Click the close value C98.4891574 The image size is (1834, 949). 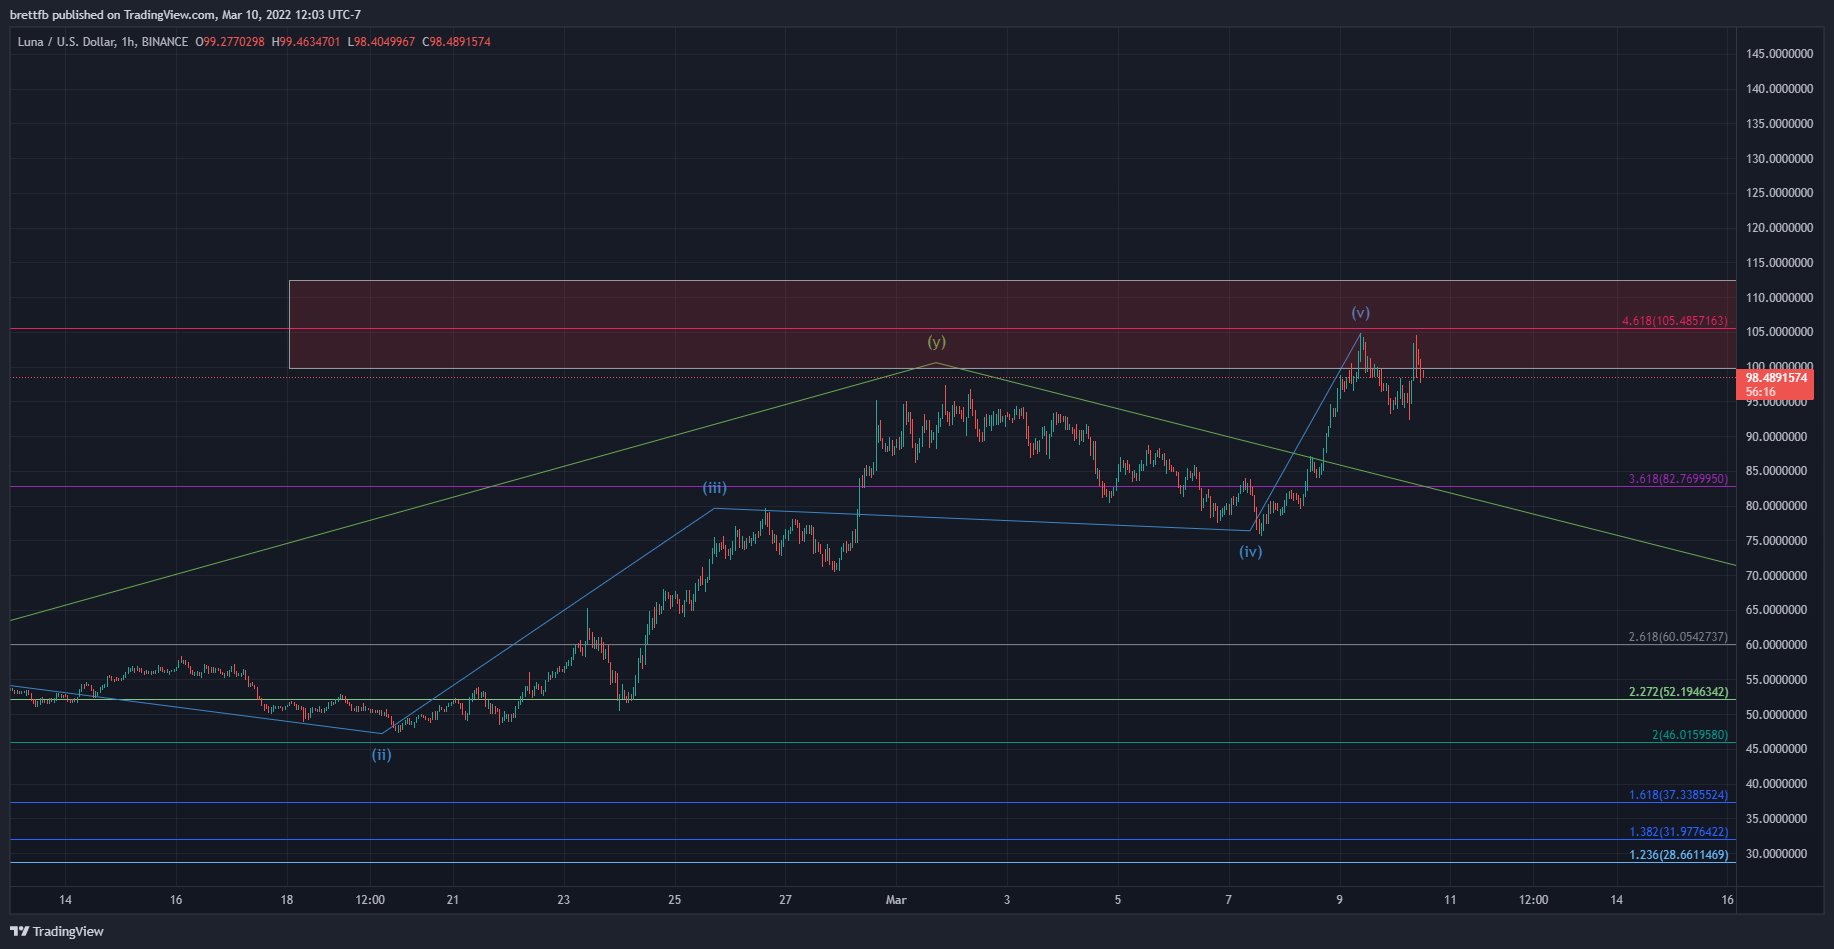456,42
